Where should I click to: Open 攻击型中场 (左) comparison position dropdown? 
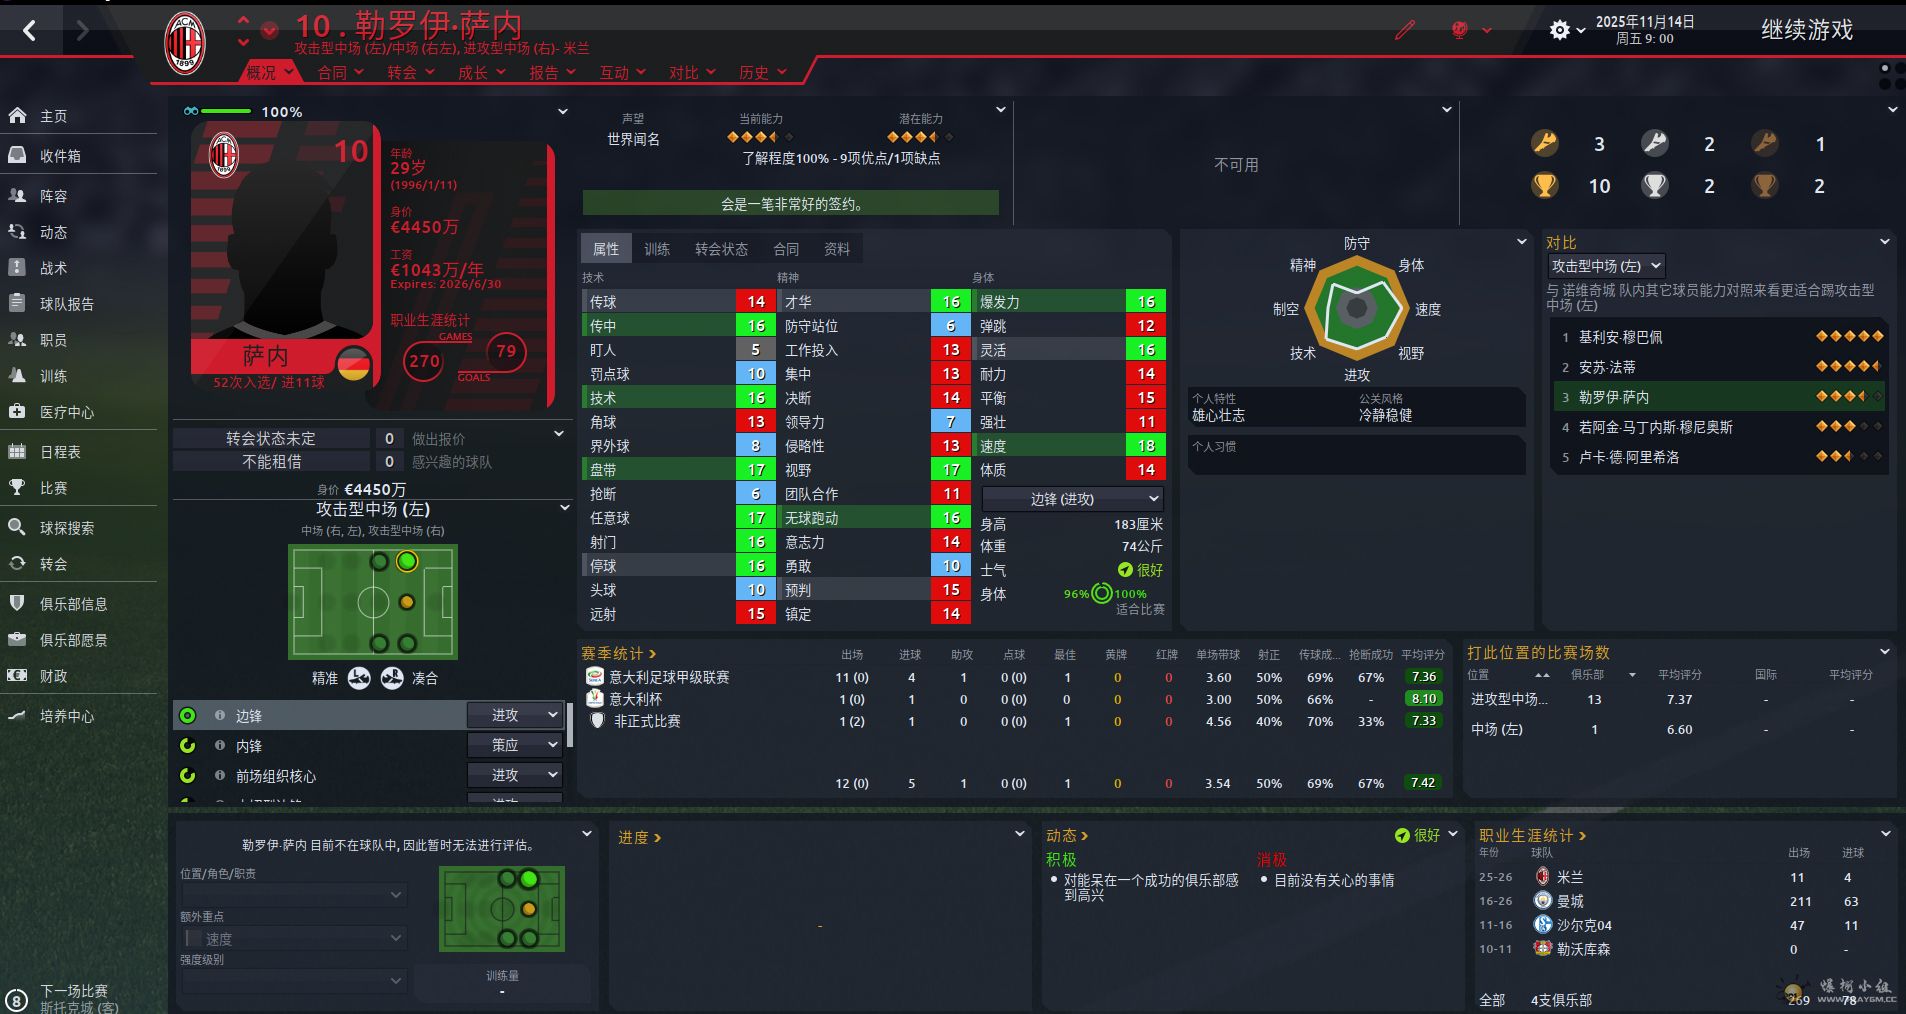point(1605,266)
